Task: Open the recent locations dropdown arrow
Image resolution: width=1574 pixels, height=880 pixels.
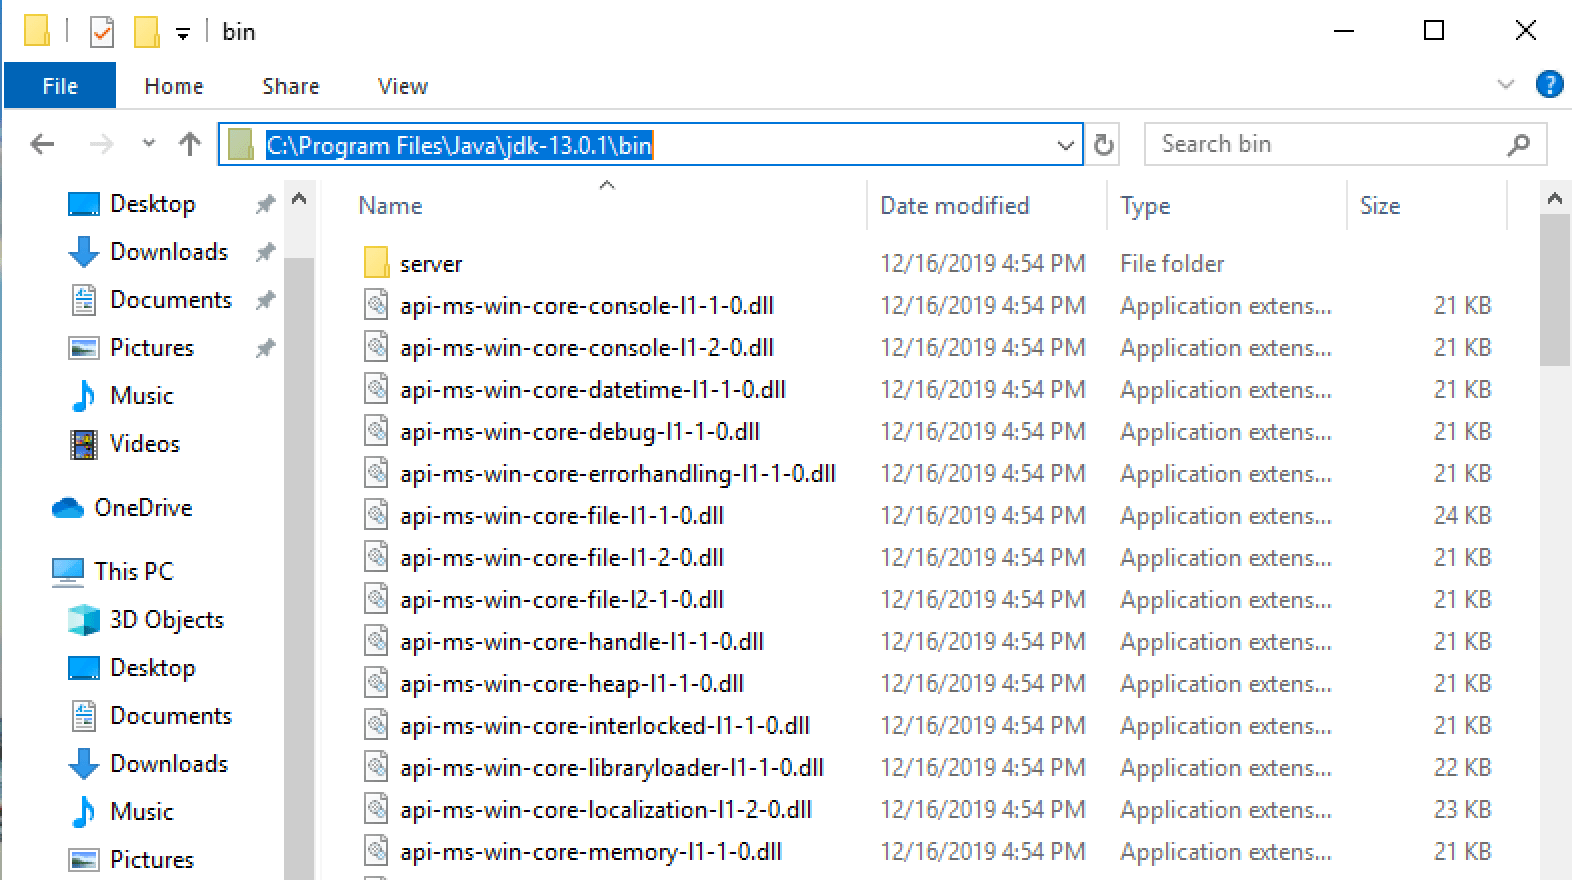Action: [149, 144]
